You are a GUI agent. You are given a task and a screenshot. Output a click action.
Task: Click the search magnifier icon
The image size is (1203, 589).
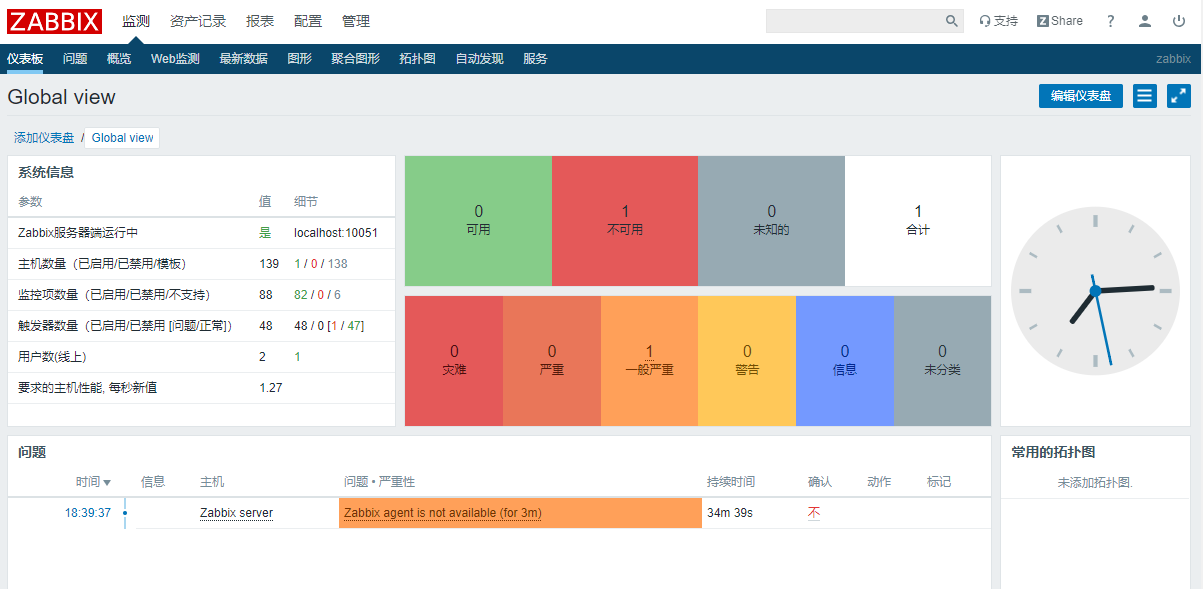click(x=952, y=21)
